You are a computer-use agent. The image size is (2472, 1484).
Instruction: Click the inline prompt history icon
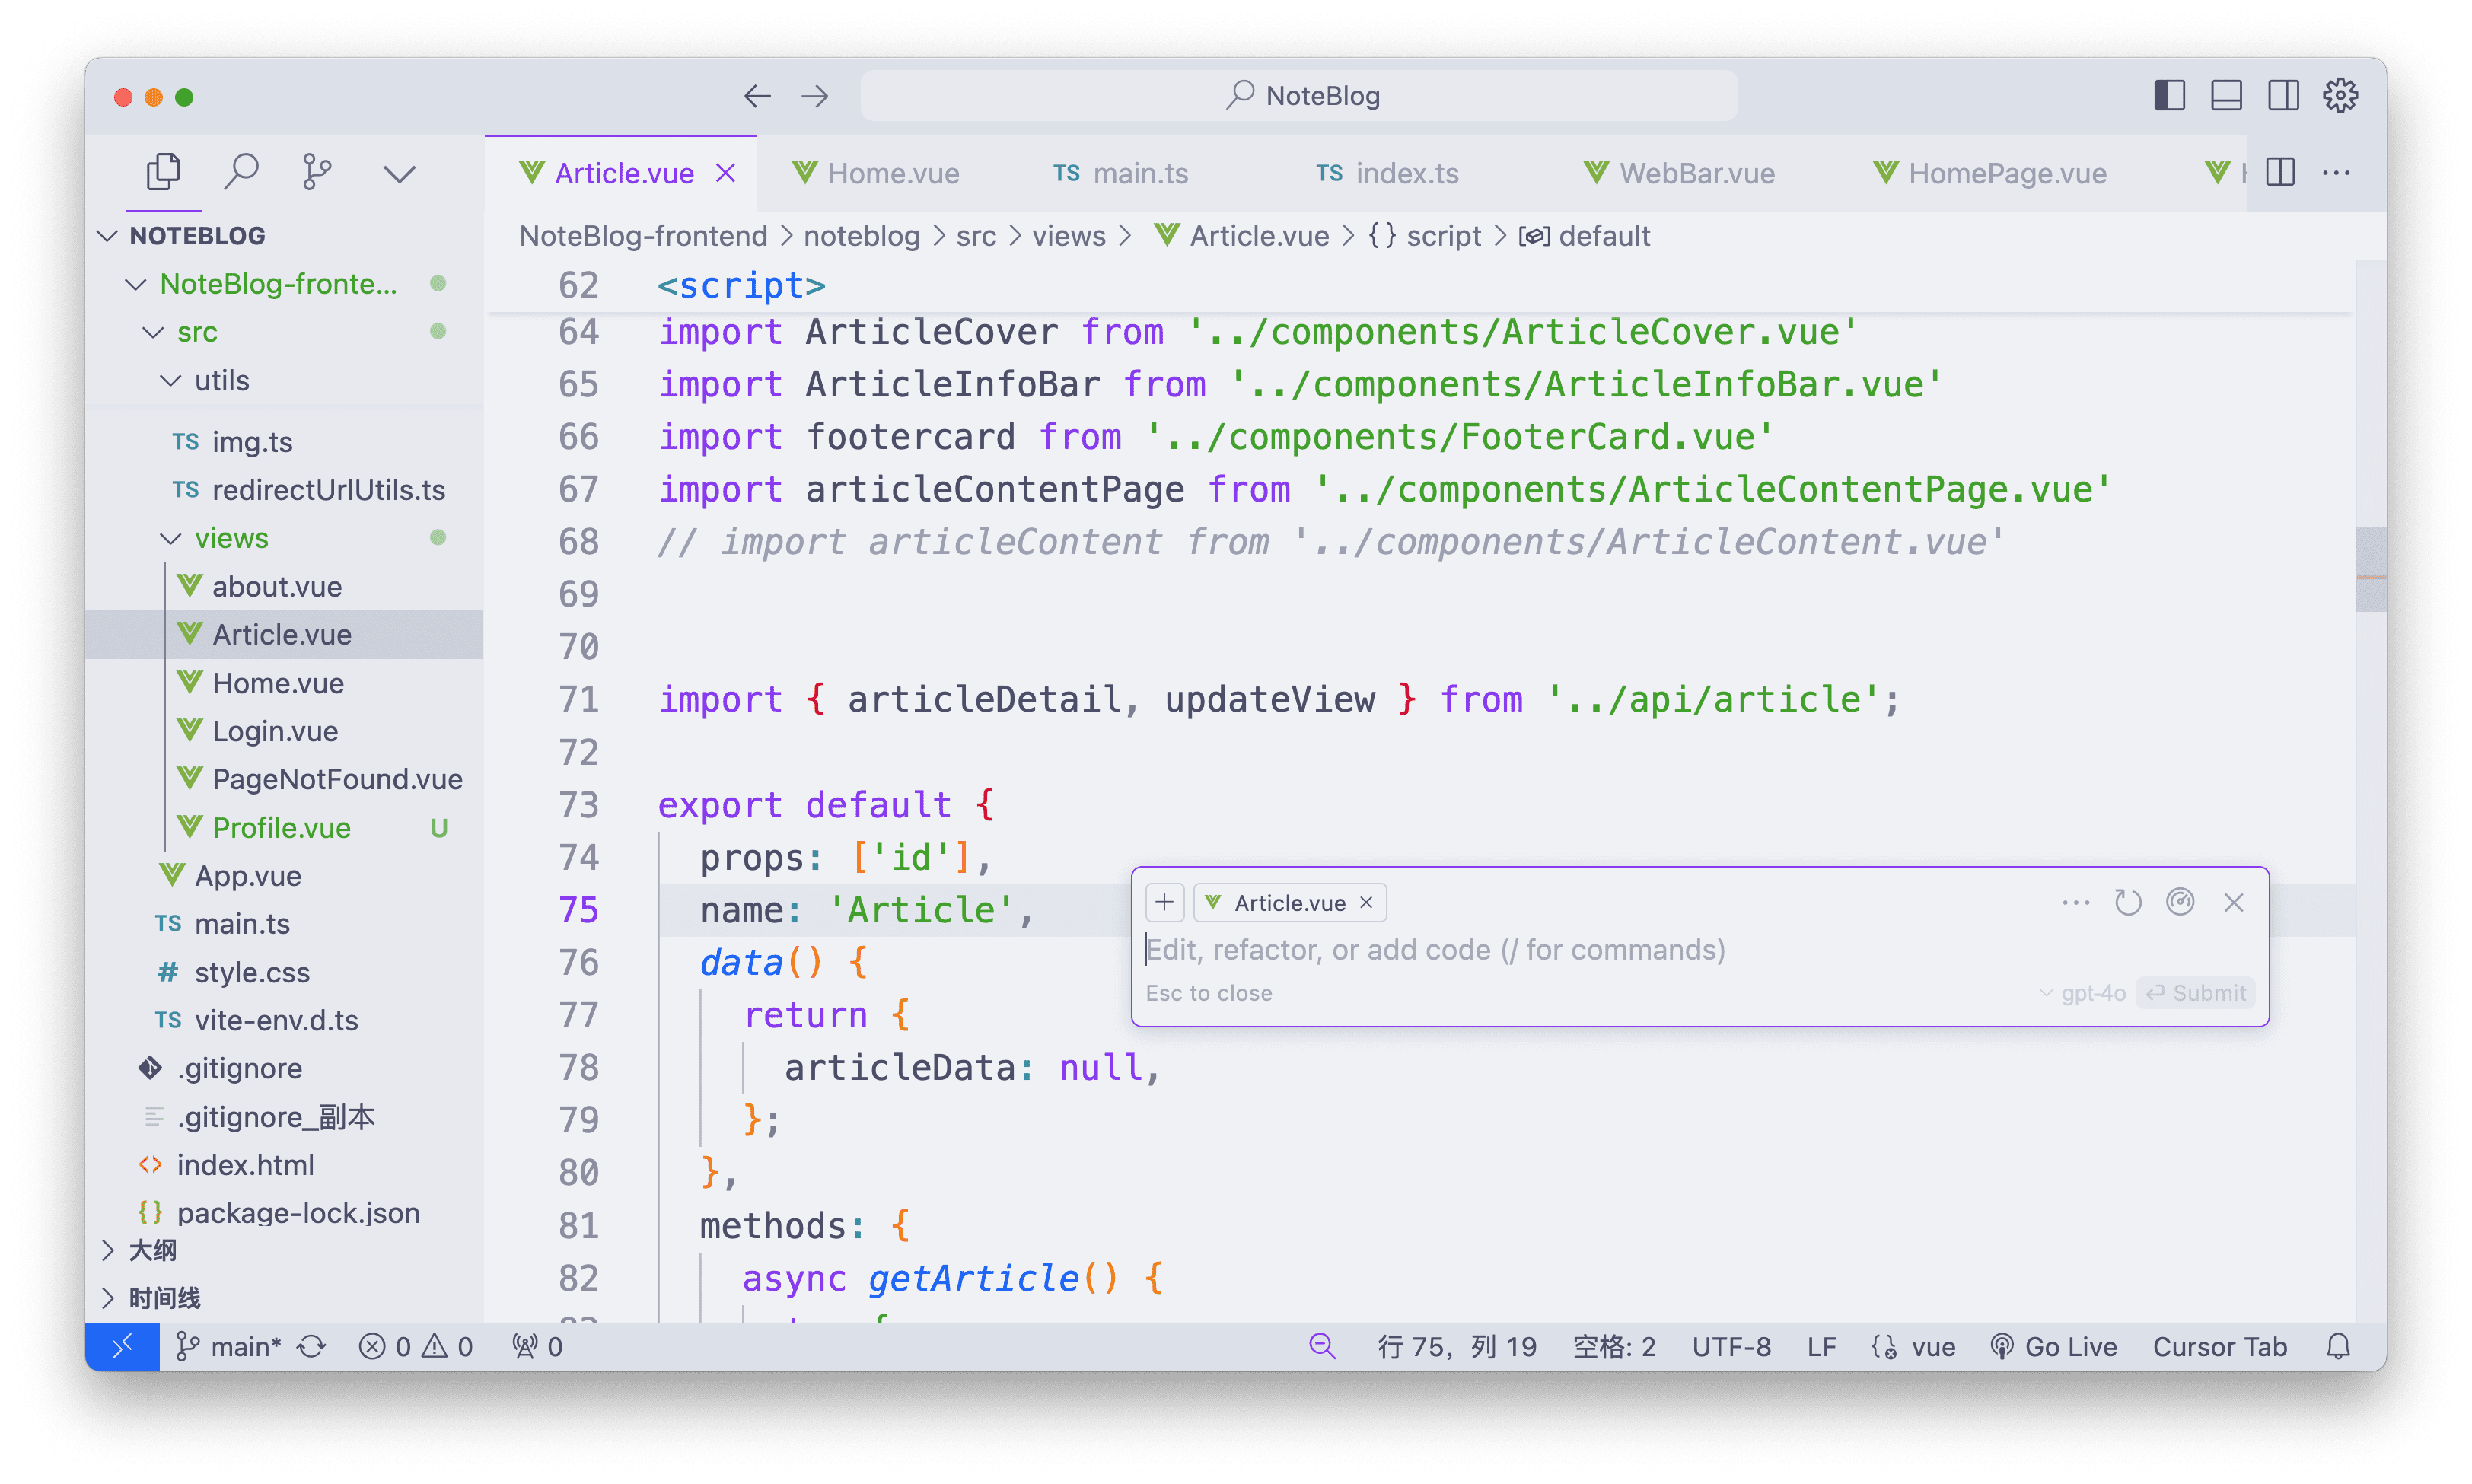coord(2127,902)
